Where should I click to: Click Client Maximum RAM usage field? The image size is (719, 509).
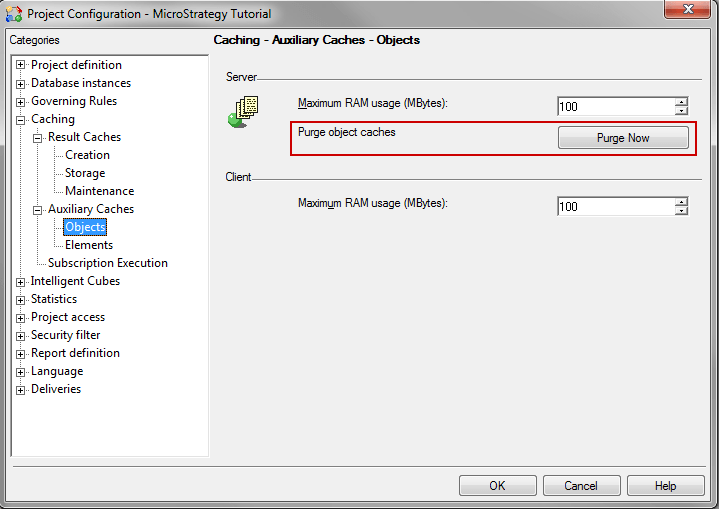616,206
